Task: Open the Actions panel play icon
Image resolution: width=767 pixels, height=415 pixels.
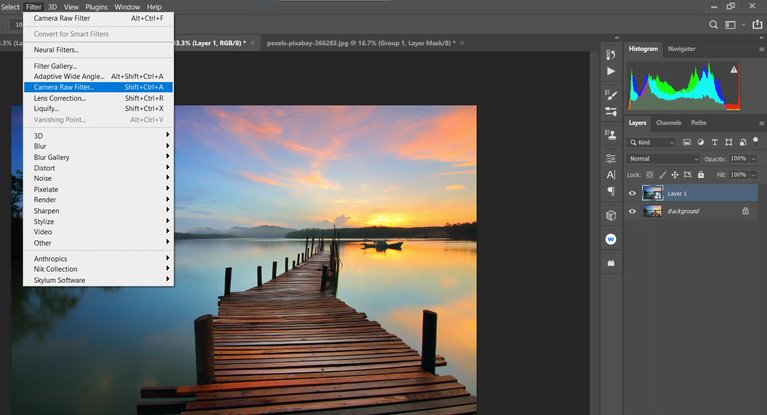Action: [x=611, y=71]
